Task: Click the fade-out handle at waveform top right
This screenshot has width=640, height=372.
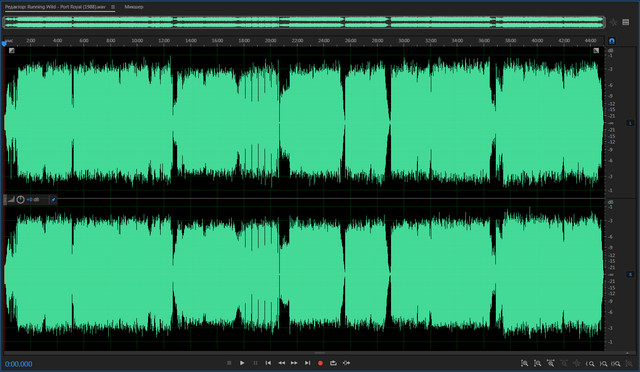Action: 596,51
